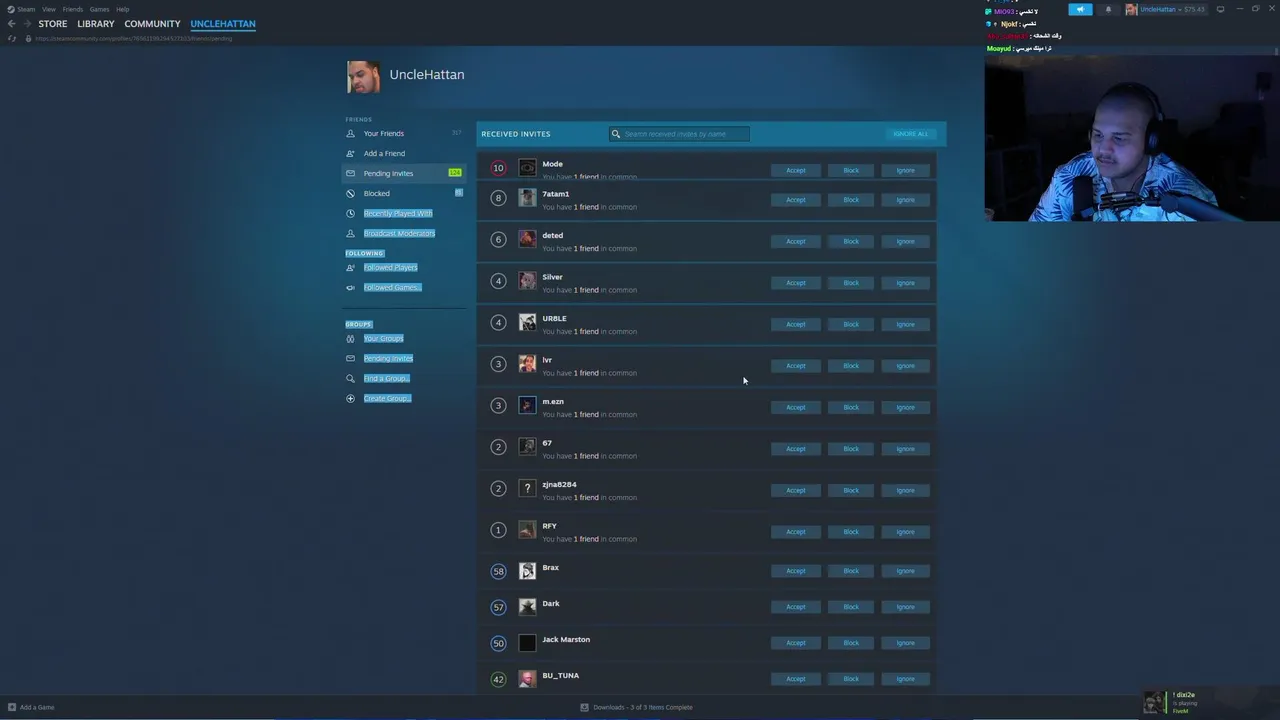Open avatar of user URBLE
Screen dimensions: 1280x720
coord(527,322)
